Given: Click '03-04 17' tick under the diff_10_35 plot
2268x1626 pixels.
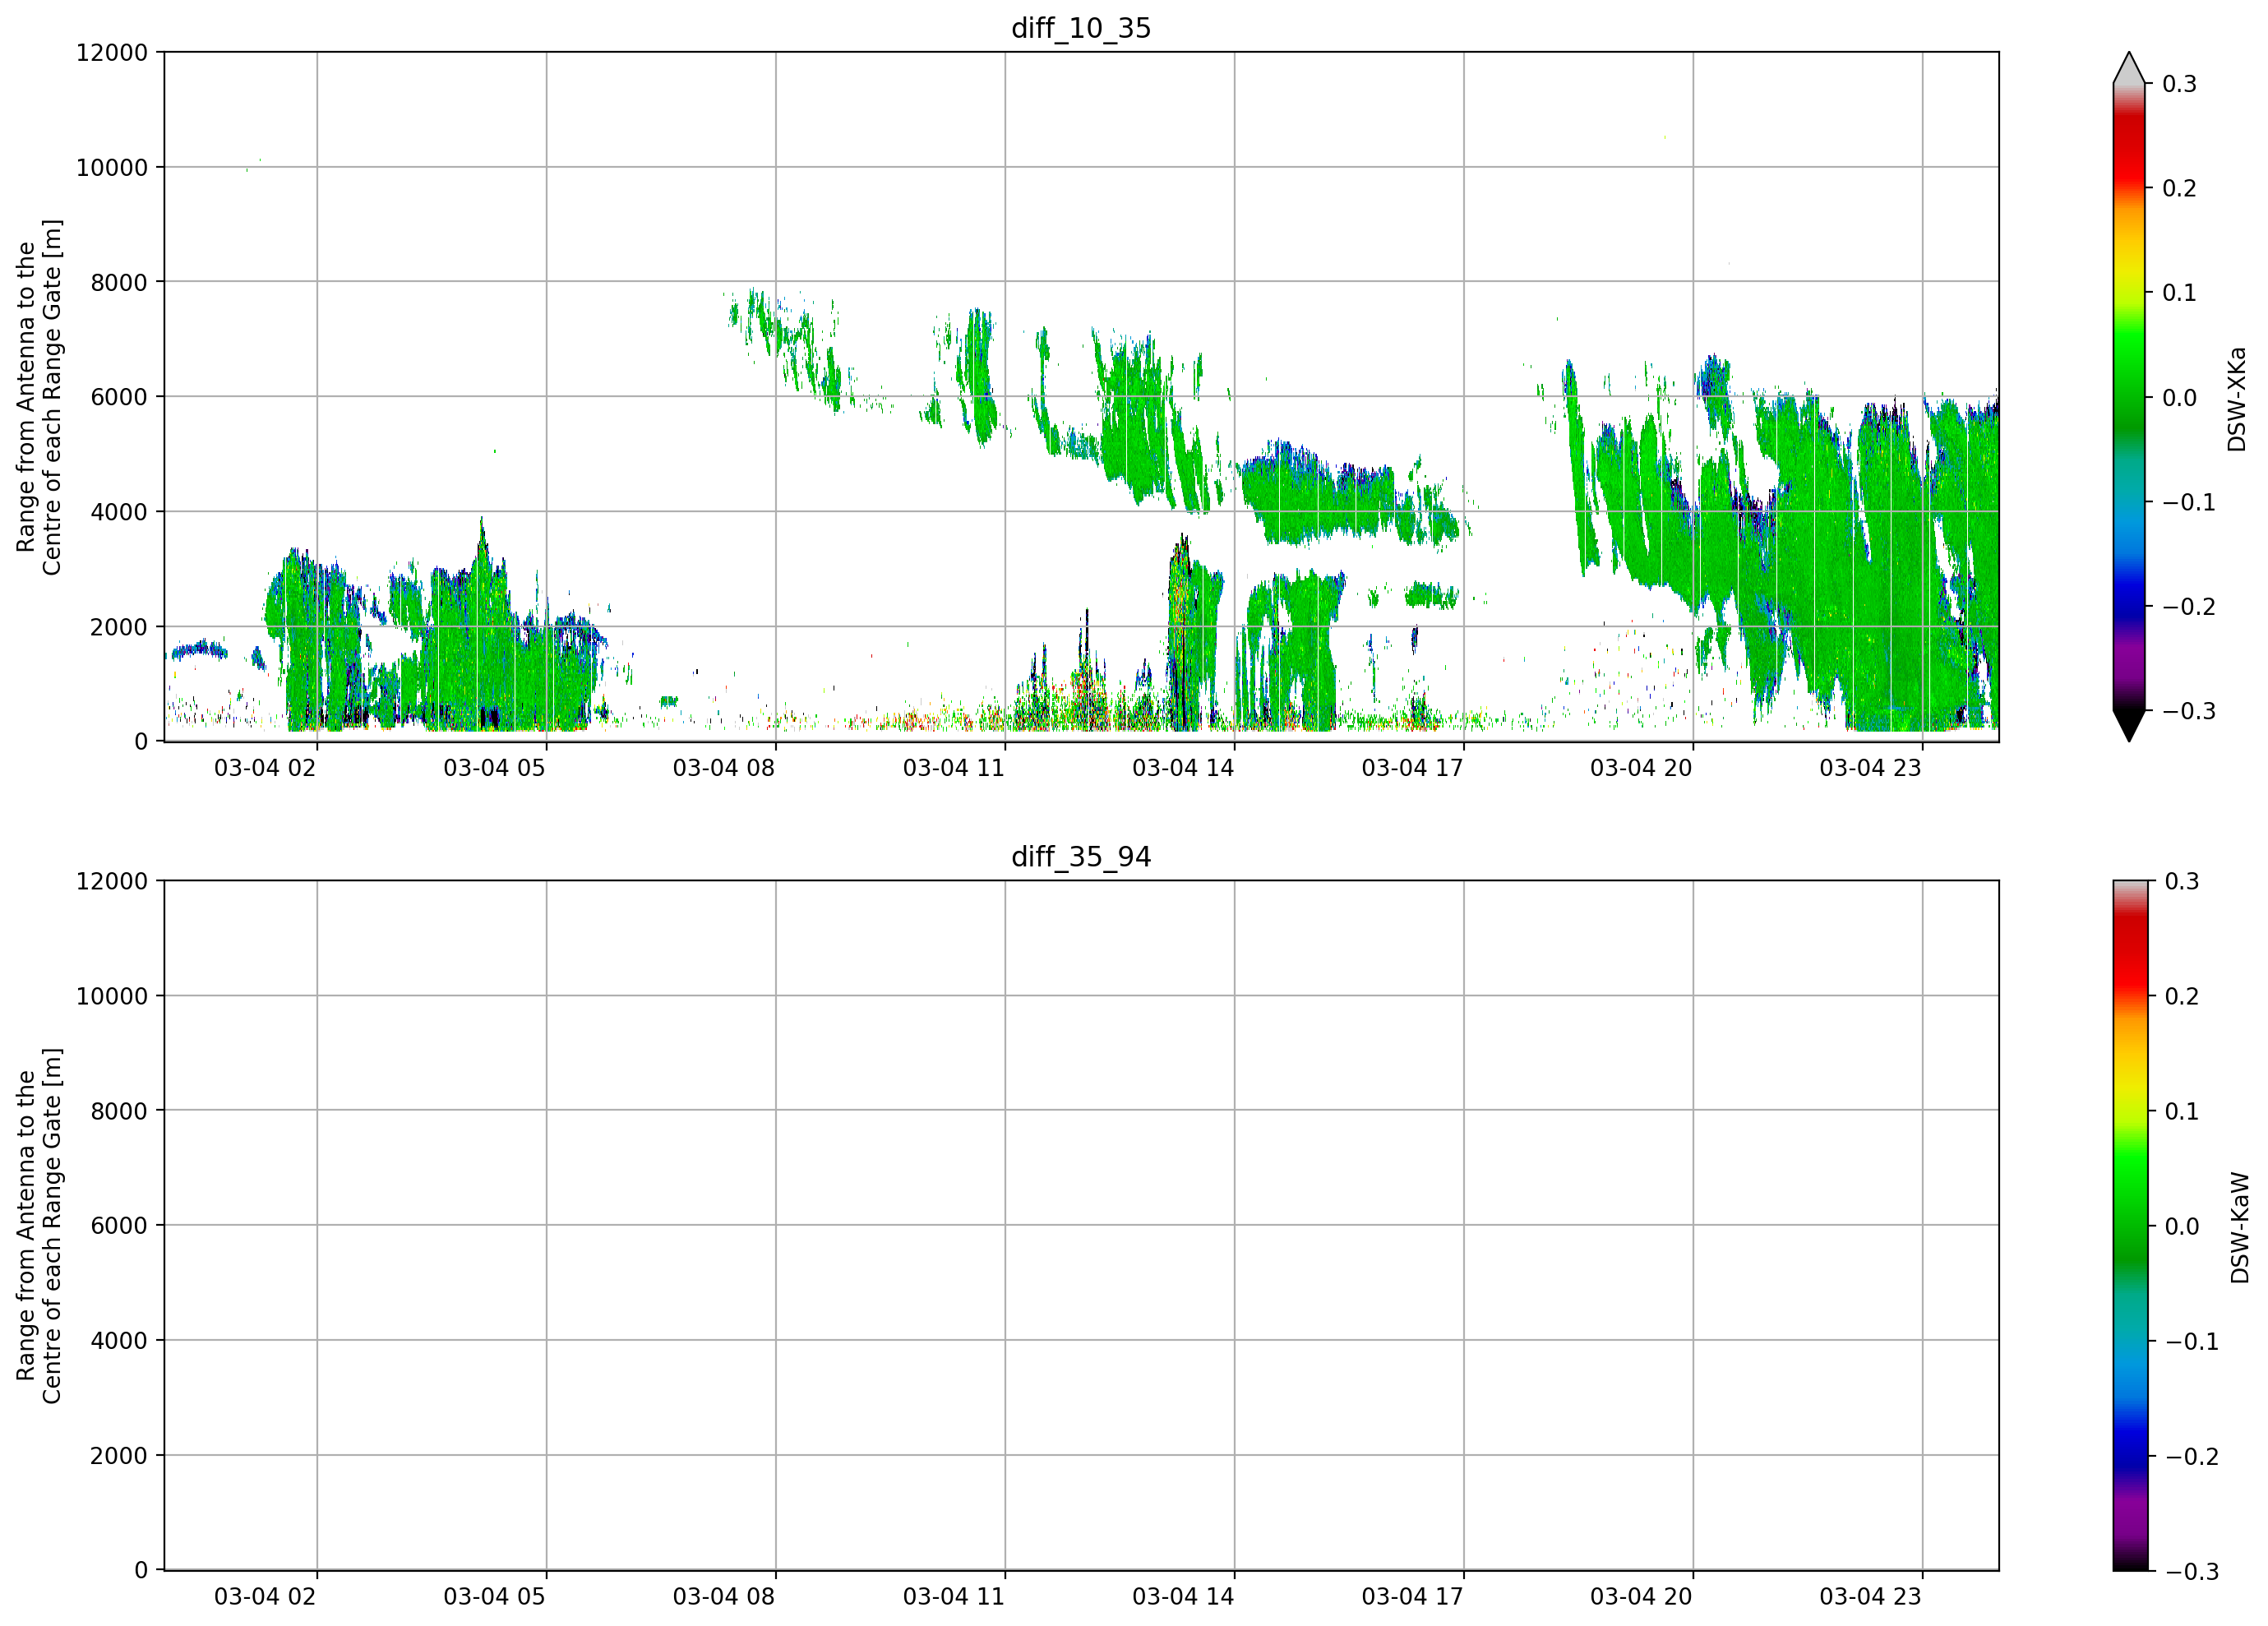Looking at the screenshot, I should tap(1412, 768).
